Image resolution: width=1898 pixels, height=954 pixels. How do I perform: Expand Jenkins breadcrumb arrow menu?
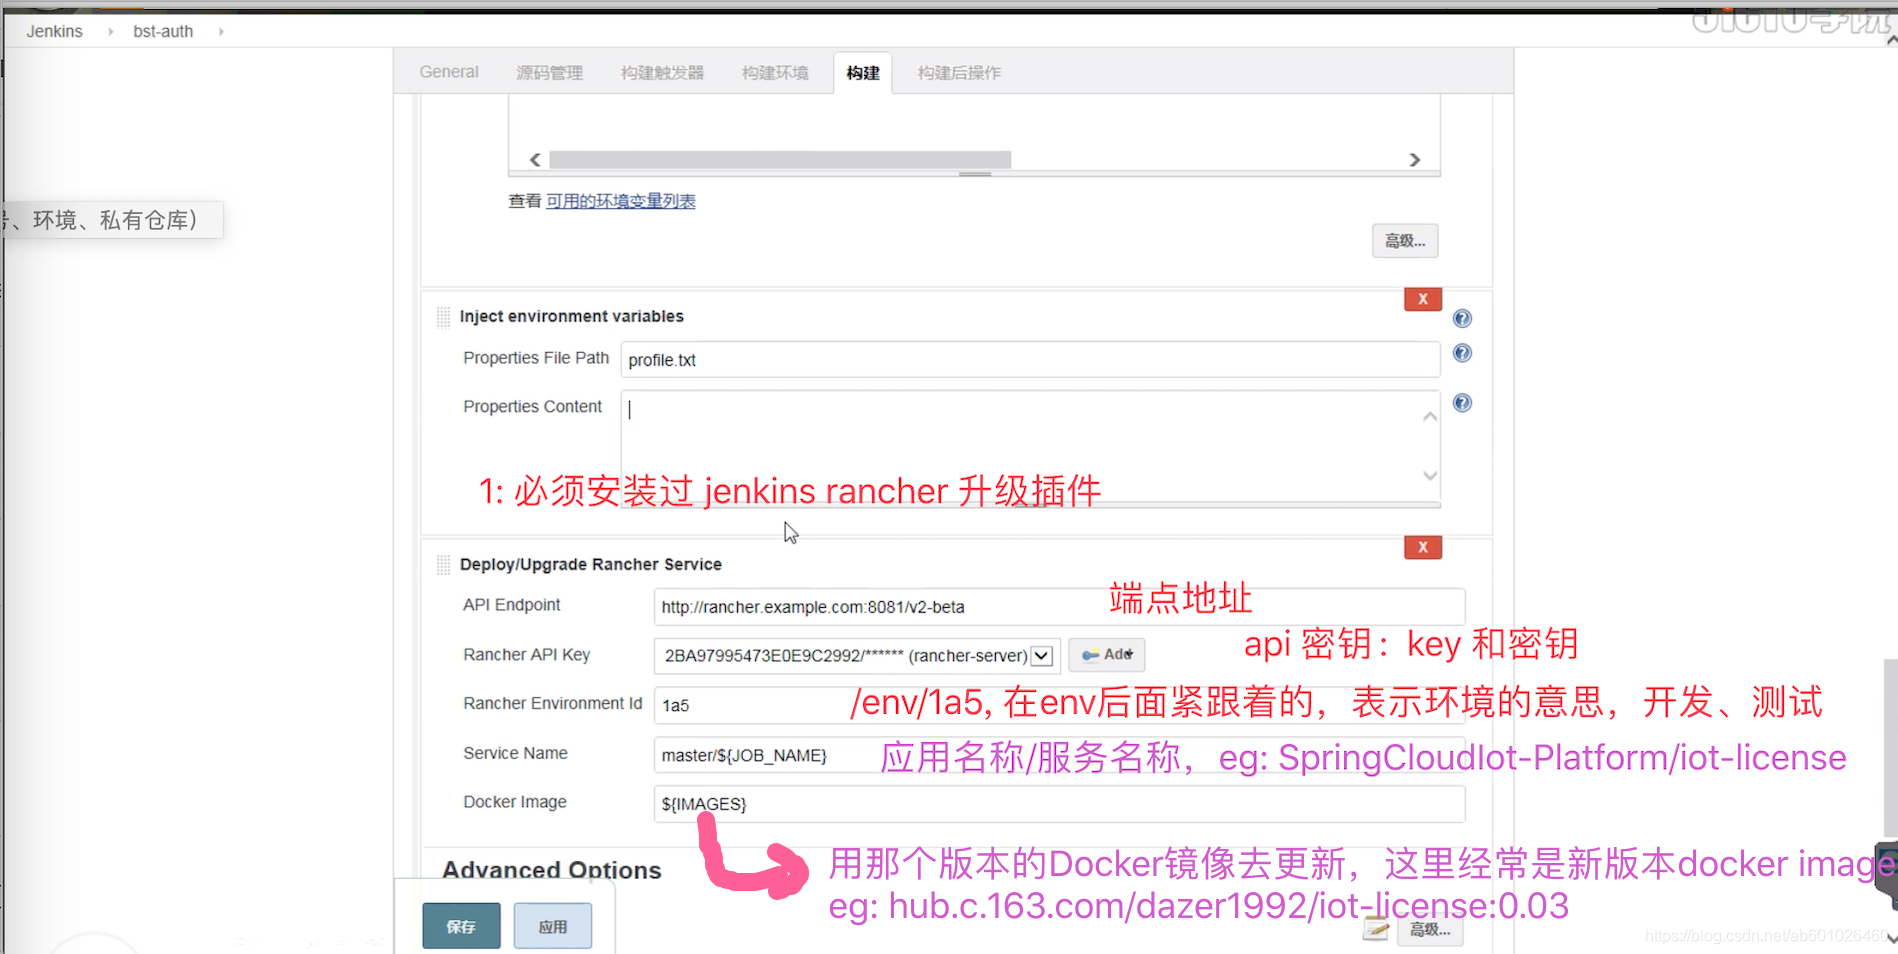coord(110,31)
